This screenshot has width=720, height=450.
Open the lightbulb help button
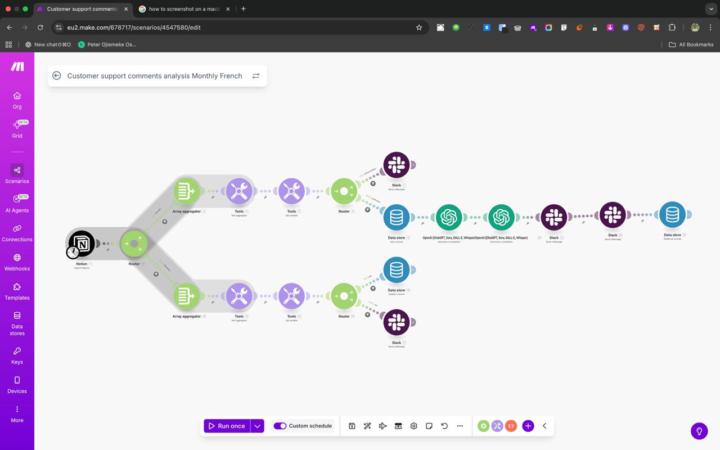coord(699,431)
